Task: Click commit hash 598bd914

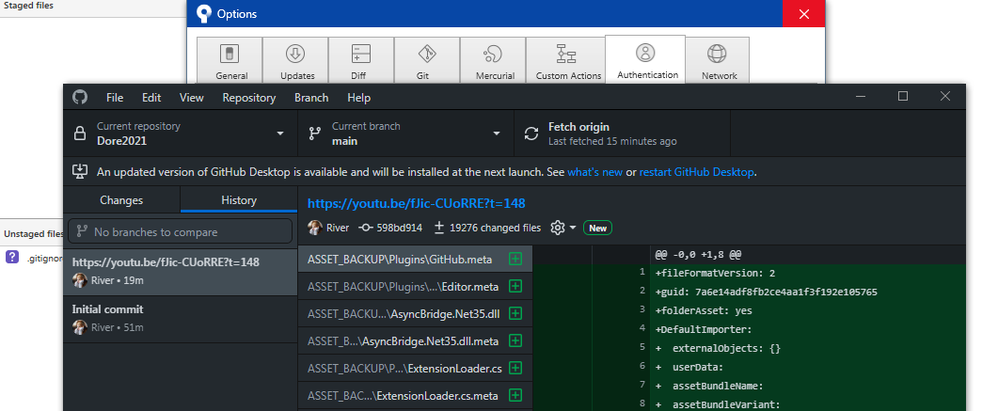Action: click(x=390, y=228)
